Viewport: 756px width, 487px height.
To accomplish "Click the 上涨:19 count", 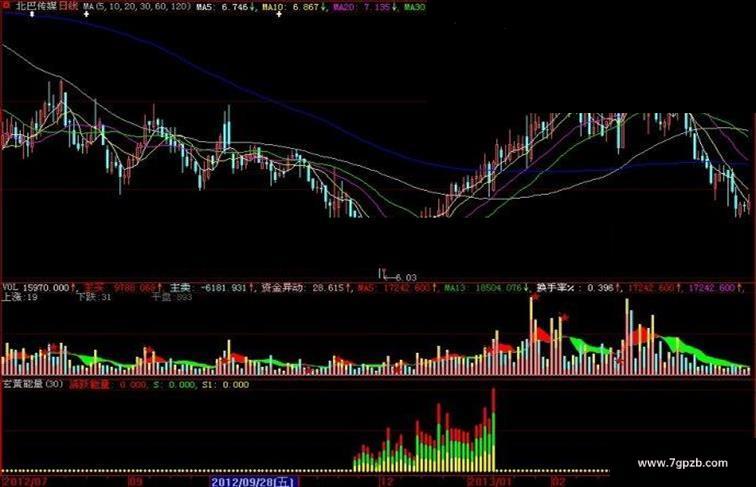I will click(x=20, y=297).
